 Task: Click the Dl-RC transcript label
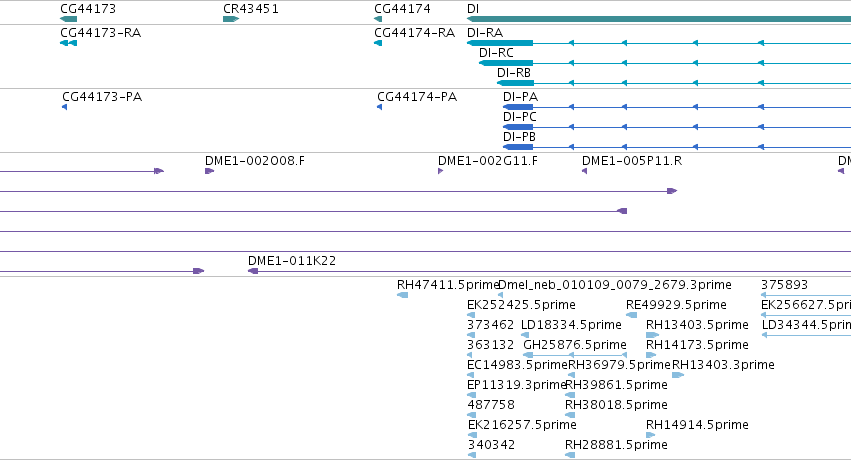coord(496,53)
